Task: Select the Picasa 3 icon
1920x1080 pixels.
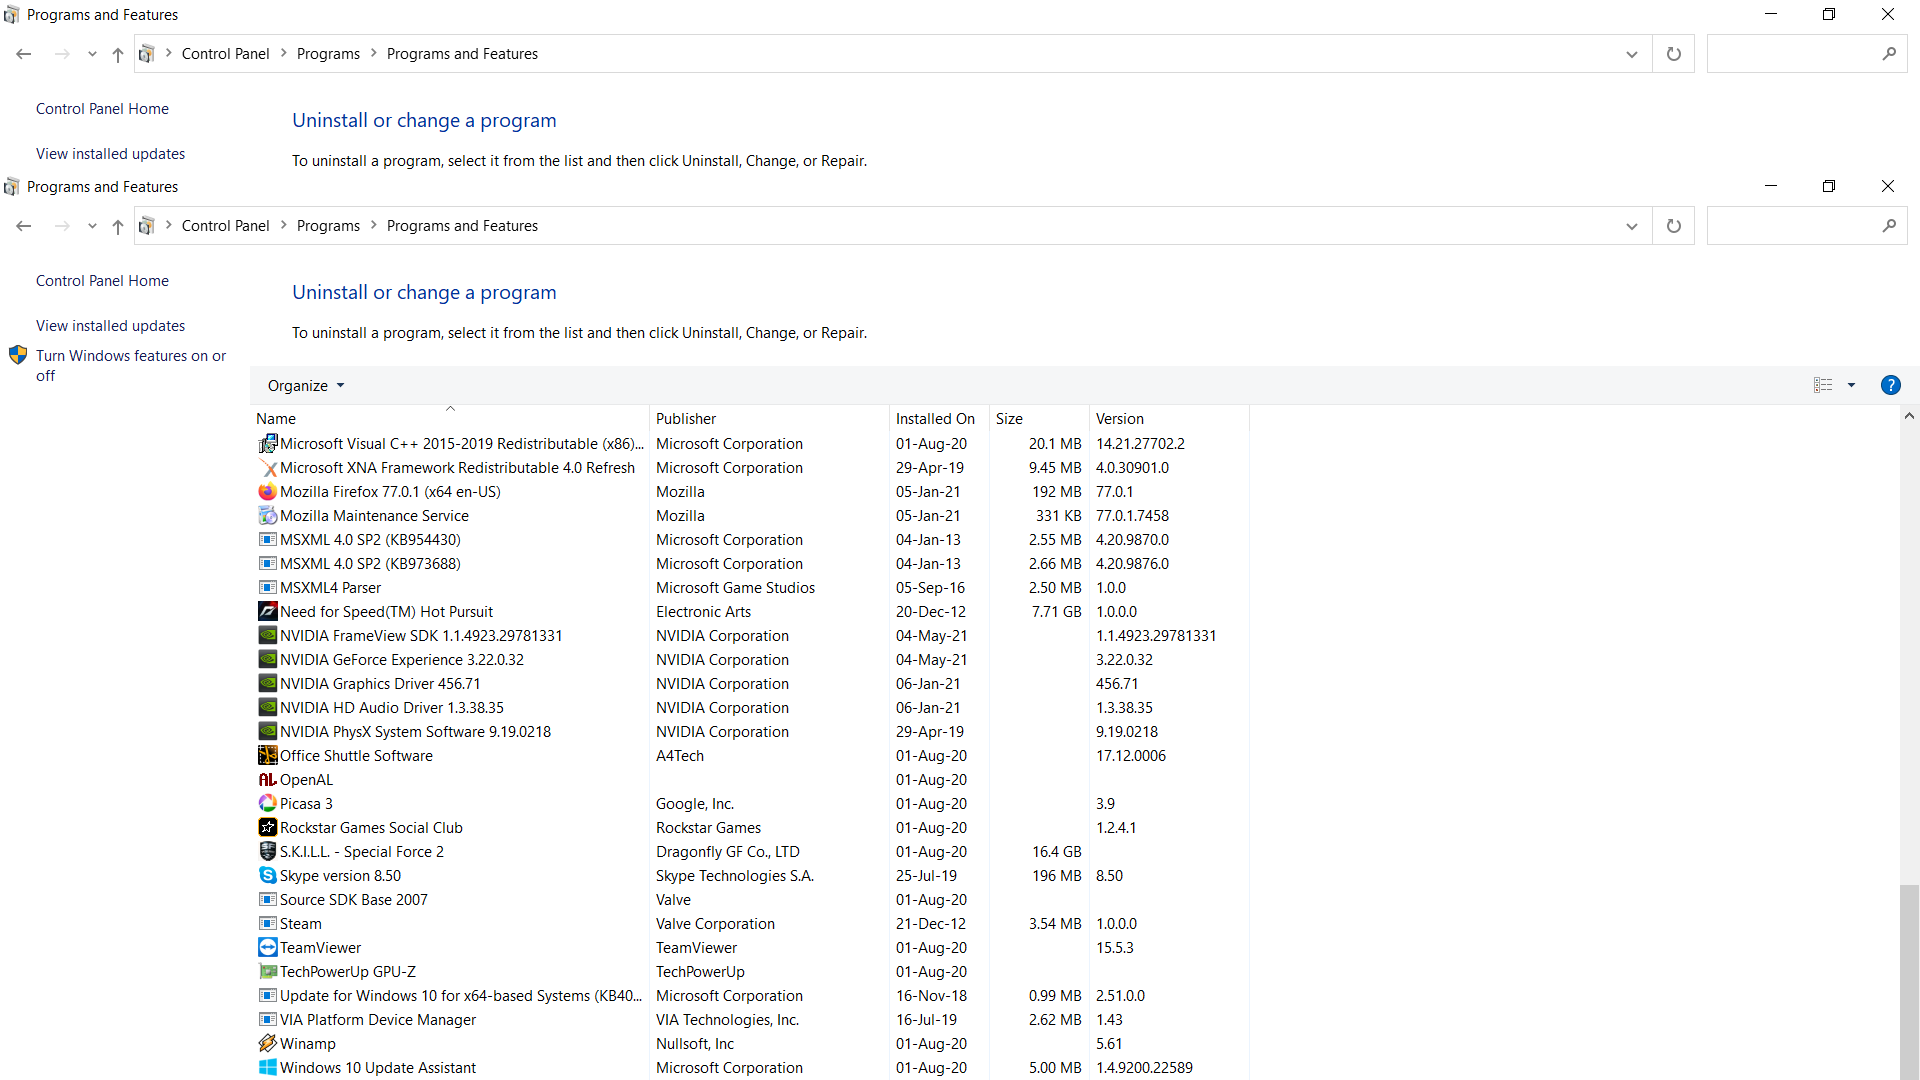Action: pyautogui.click(x=267, y=804)
